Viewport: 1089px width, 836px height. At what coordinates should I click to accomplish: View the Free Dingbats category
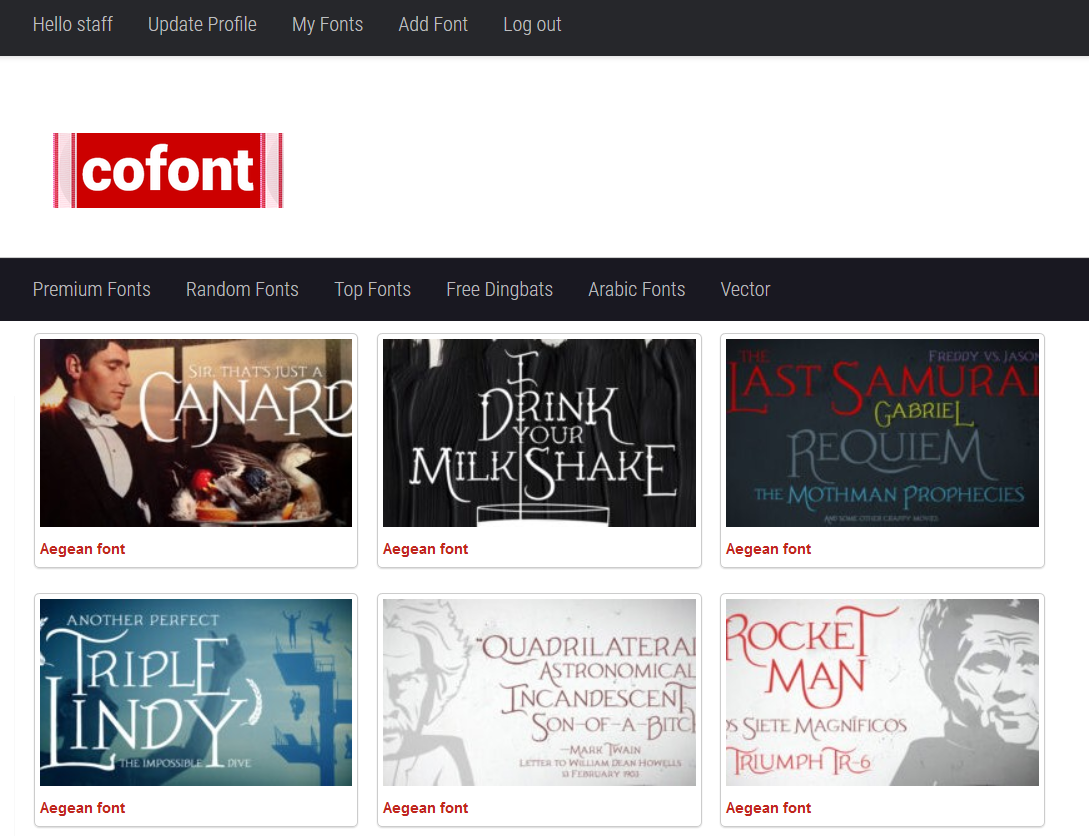tap(499, 289)
